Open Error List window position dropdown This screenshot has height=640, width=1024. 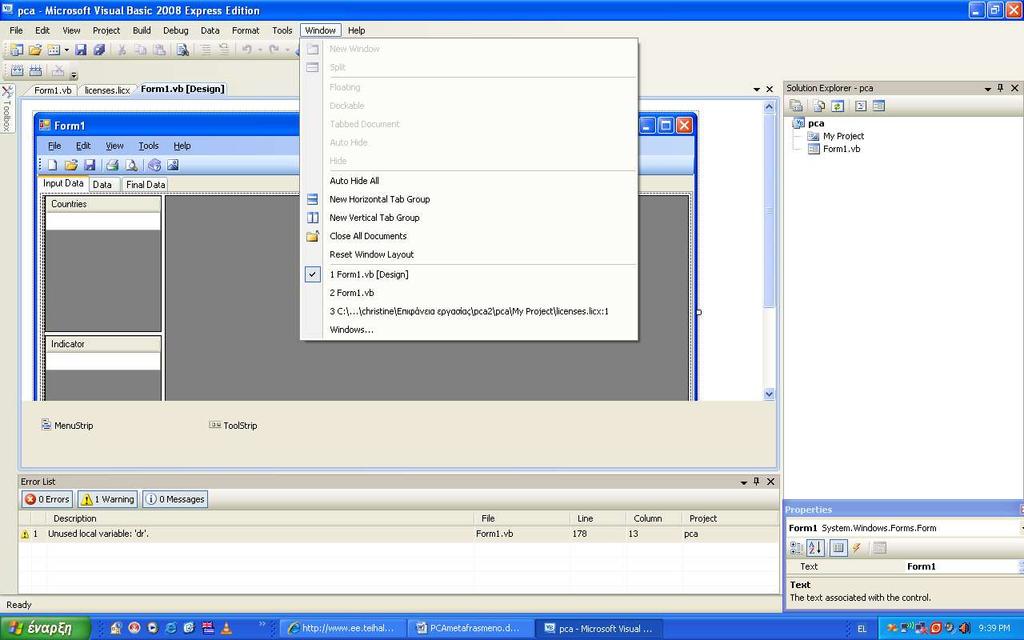point(744,483)
